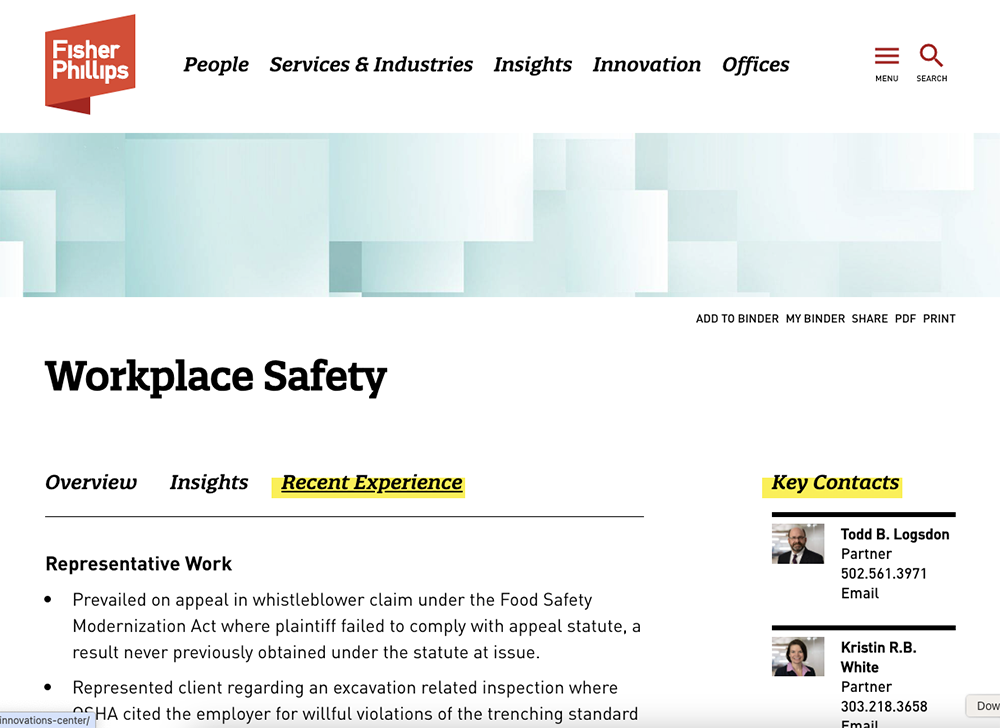
Task: Open Todd B. Logsdon's profile name link
Action: tap(894, 535)
